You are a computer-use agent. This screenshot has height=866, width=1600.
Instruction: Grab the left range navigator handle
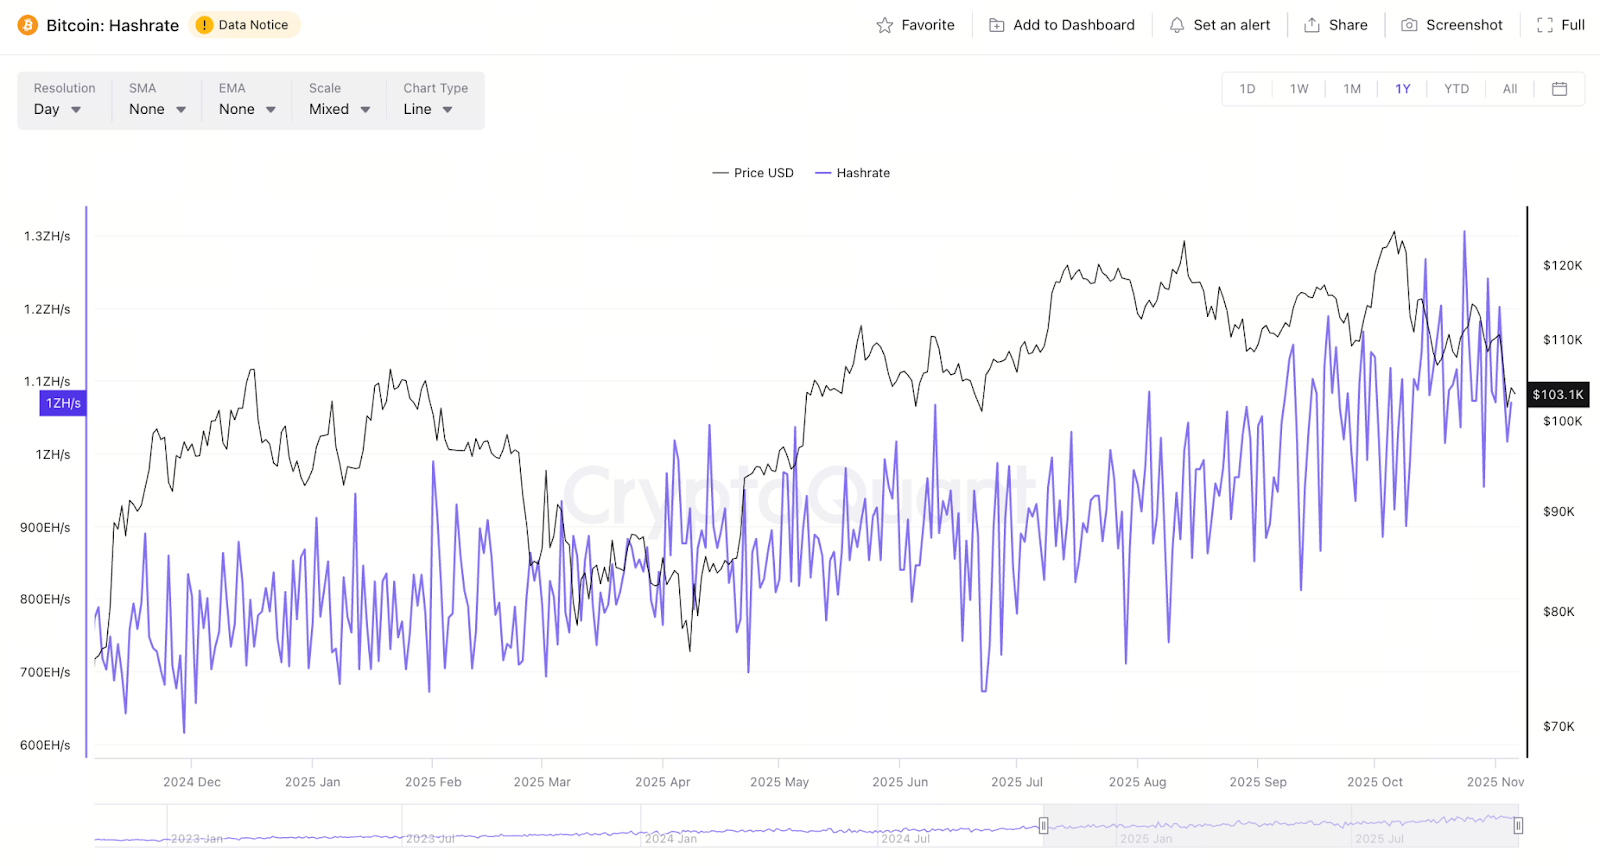pos(1043,825)
